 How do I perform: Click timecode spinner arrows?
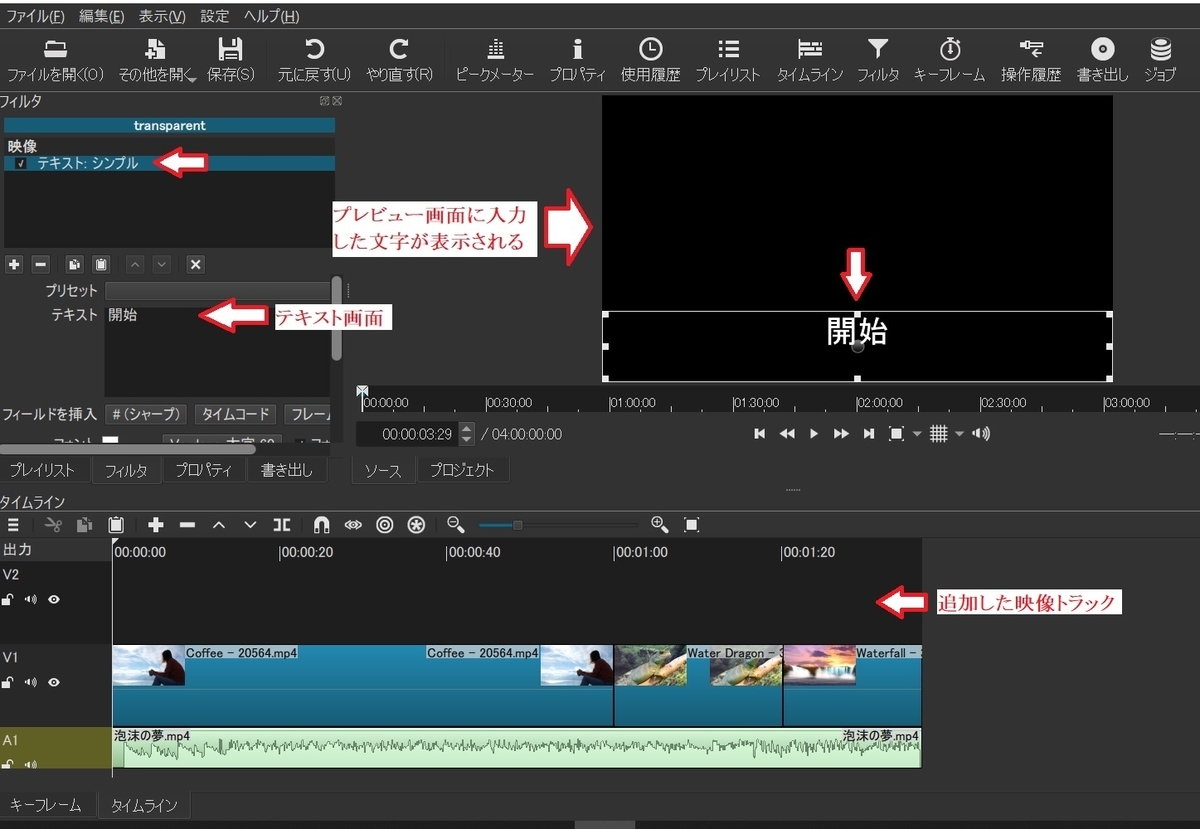point(466,434)
